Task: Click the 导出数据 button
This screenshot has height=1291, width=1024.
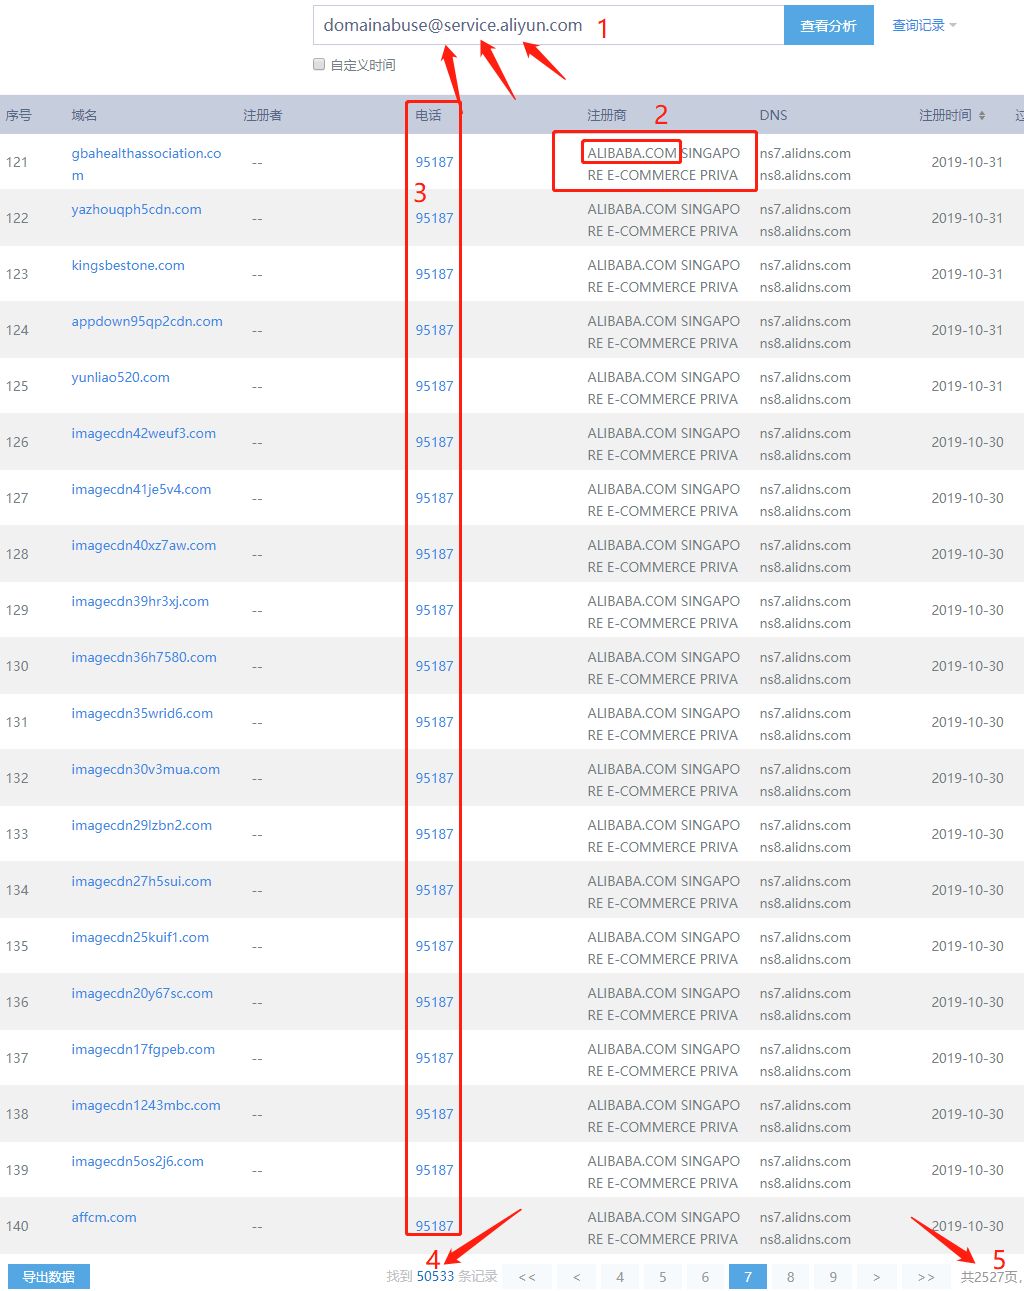Action: 49,1277
